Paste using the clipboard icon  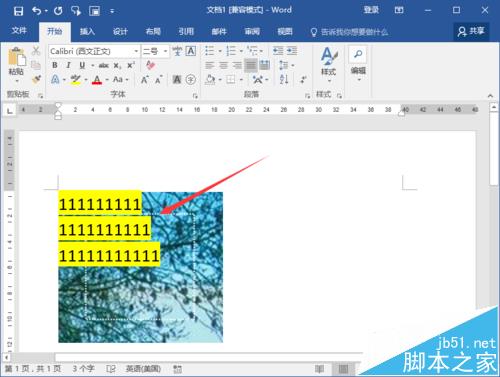[17, 57]
